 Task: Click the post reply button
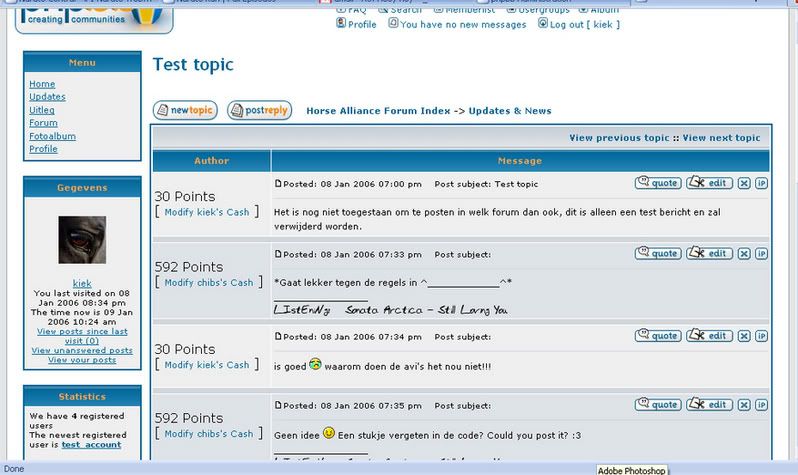pyautogui.click(x=260, y=110)
